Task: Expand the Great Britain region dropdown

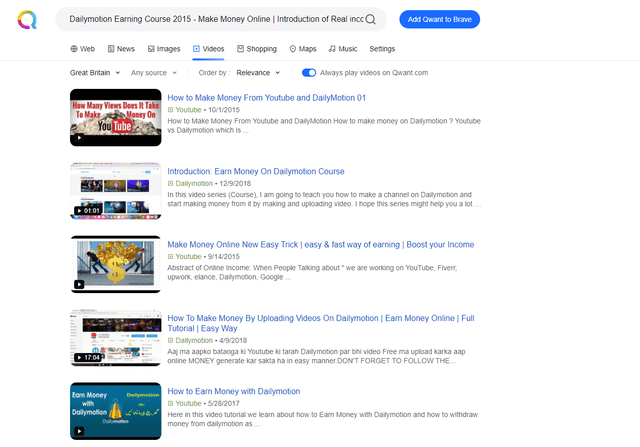Action: point(95,73)
